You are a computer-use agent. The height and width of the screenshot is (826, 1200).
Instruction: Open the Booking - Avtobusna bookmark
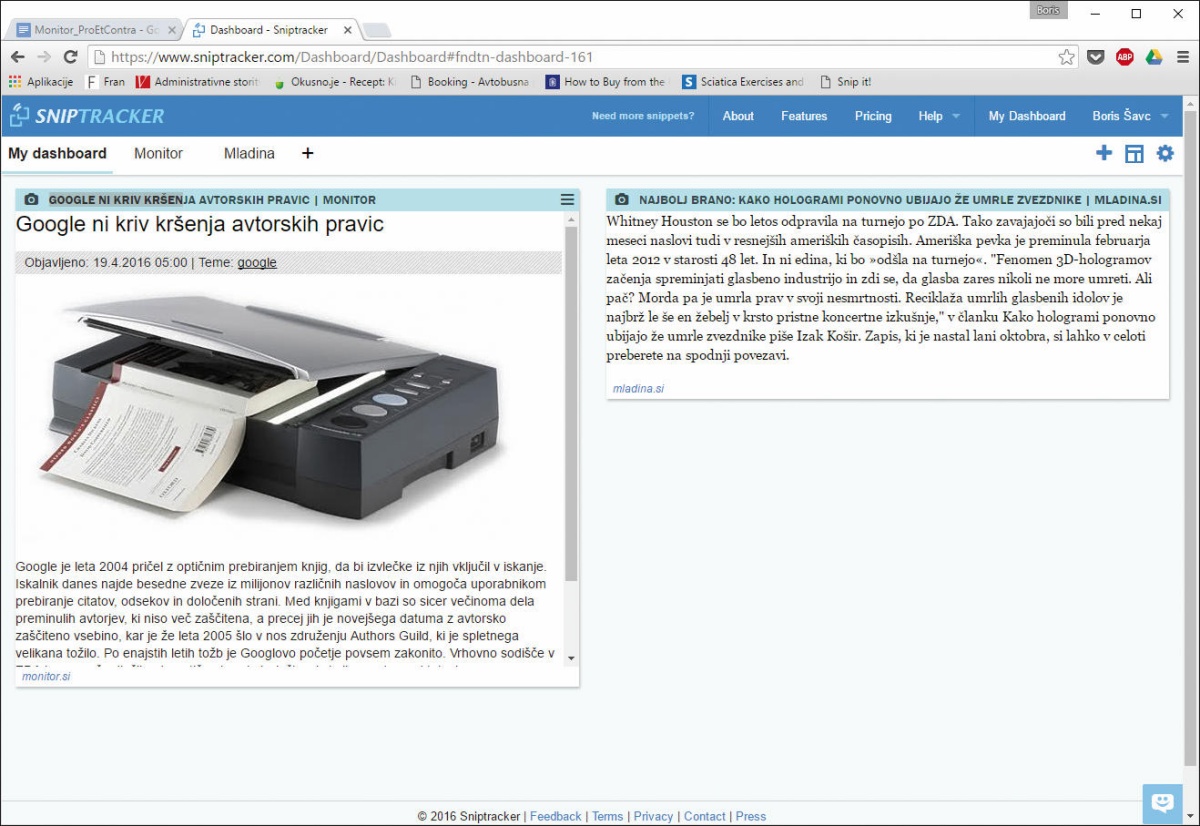coord(469,82)
